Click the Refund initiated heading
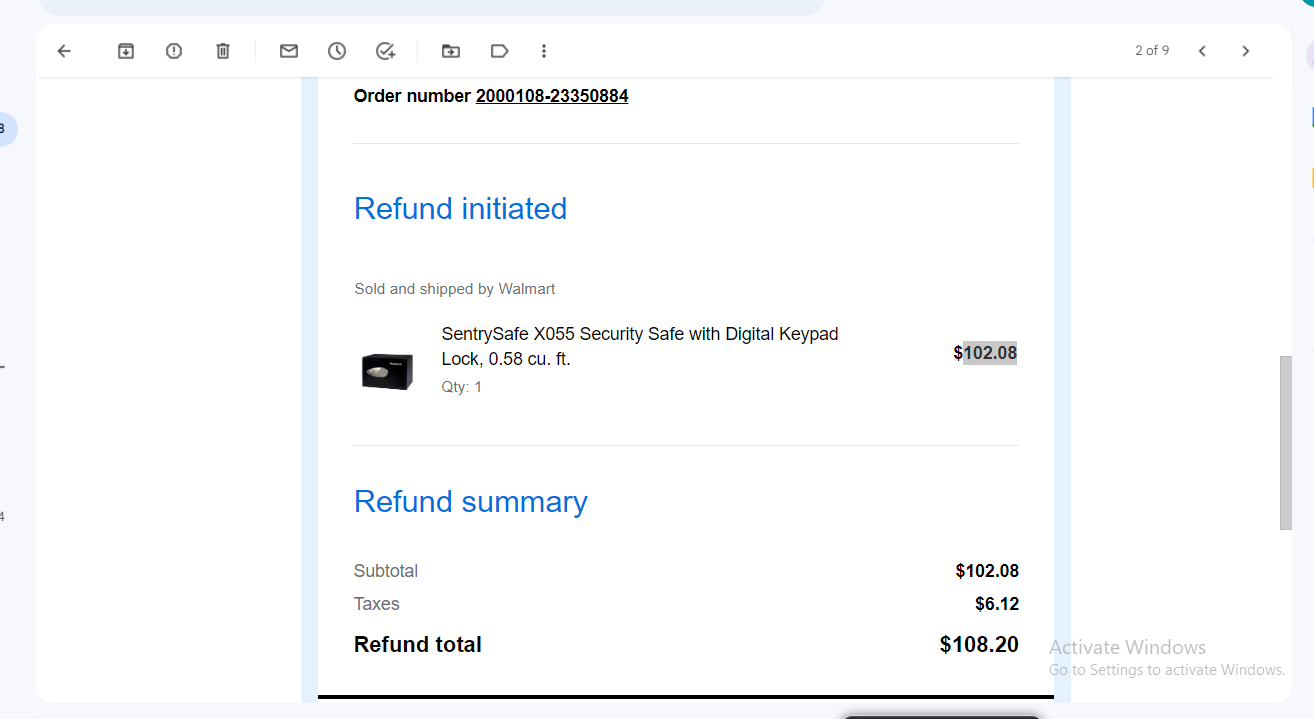 (x=460, y=209)
